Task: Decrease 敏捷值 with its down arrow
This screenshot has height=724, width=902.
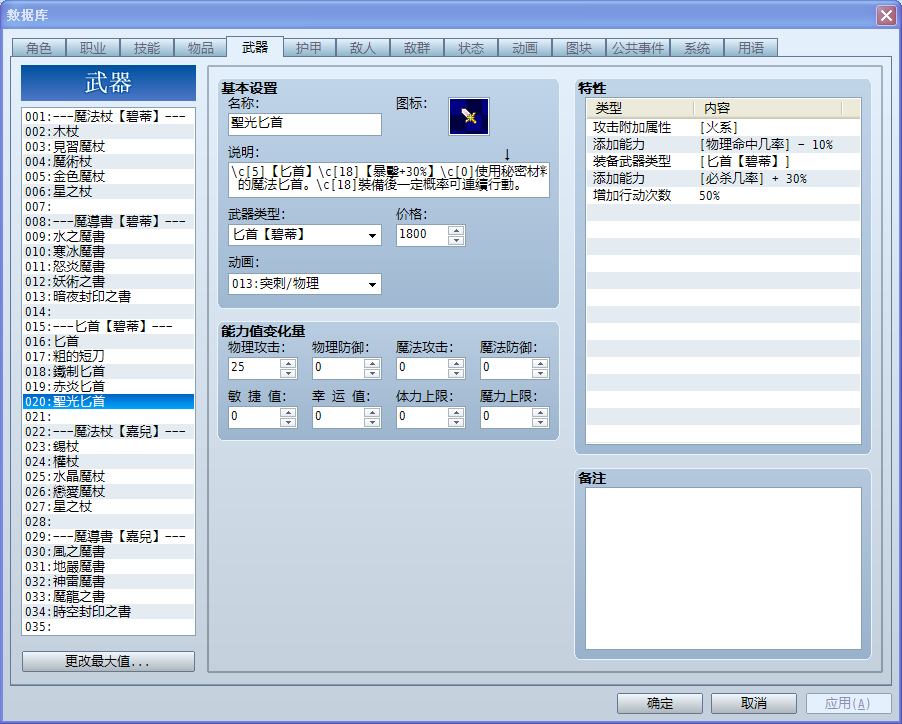Action: (288, 422)
